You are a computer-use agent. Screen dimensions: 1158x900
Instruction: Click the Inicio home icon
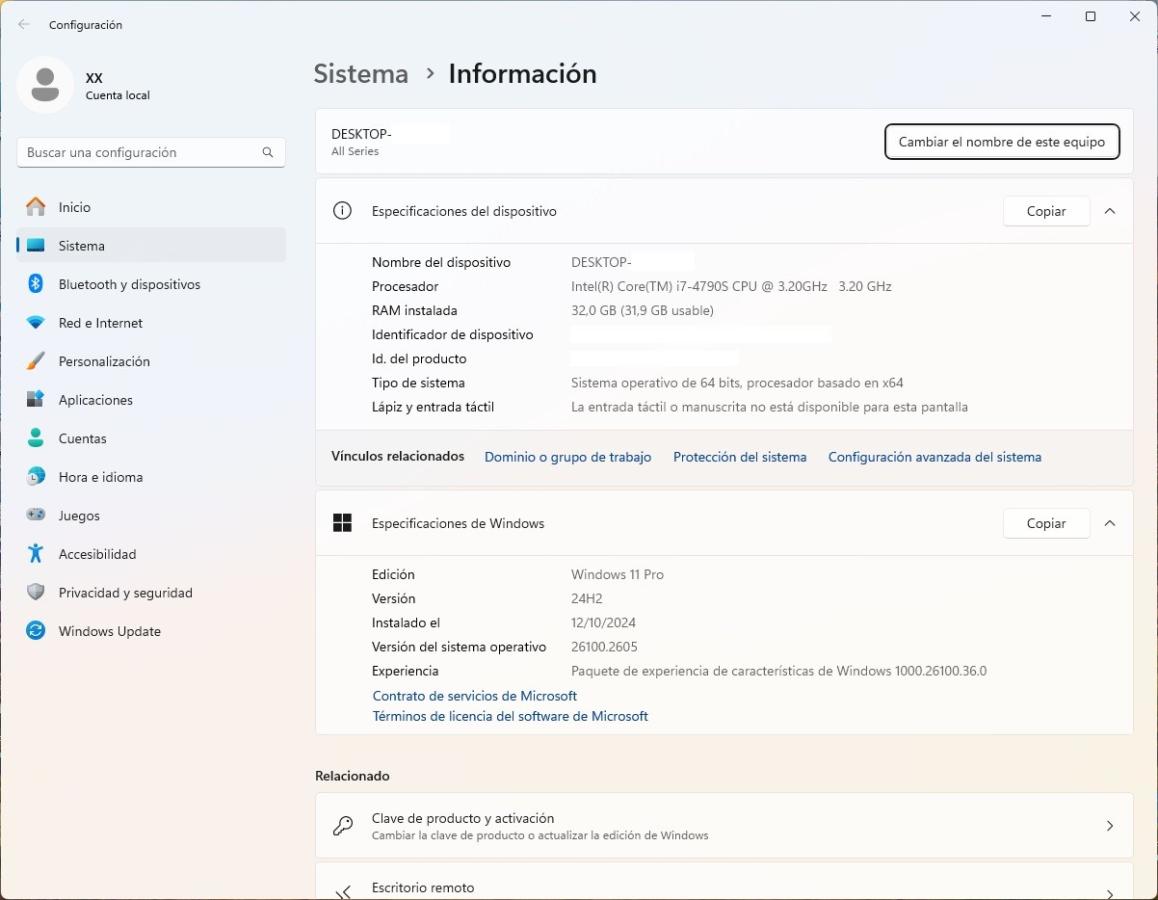tap(36, 207)
